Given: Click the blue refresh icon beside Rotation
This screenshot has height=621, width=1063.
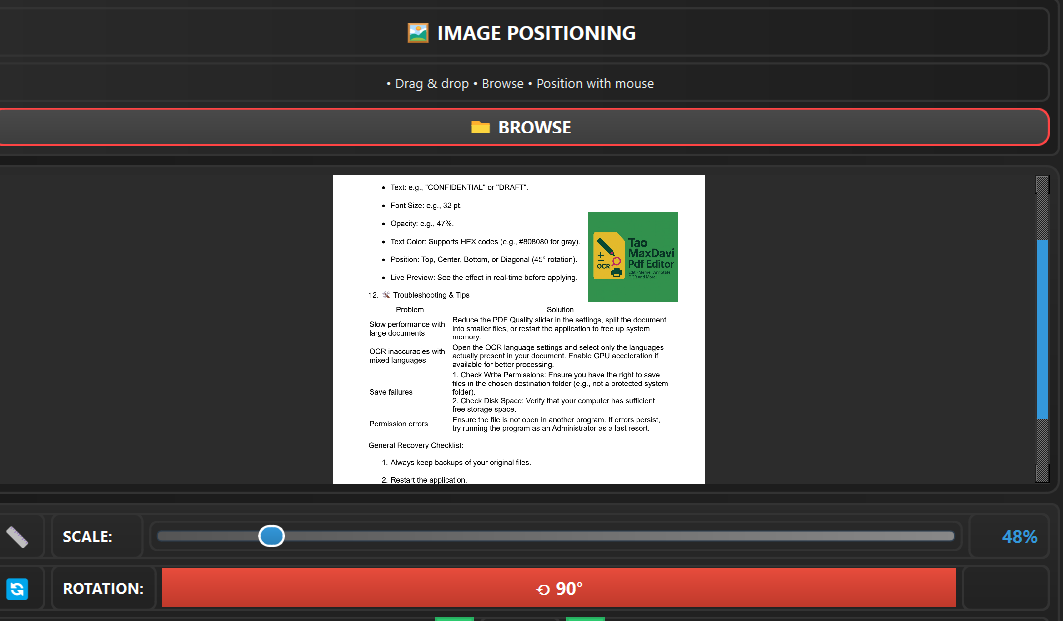Looking at the screenshot, I should [17, 589].
